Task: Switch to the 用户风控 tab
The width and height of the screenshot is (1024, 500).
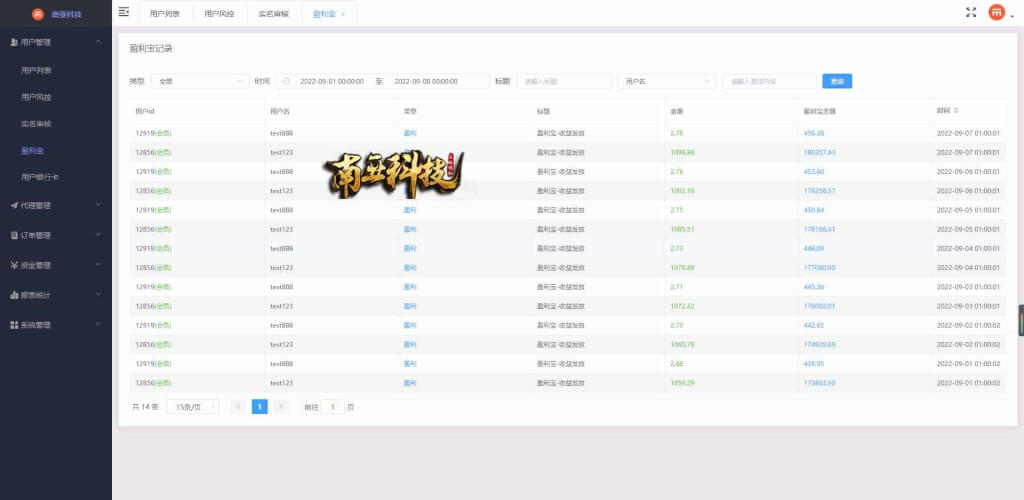Action: pyautogui.click(x=219, y=14)
